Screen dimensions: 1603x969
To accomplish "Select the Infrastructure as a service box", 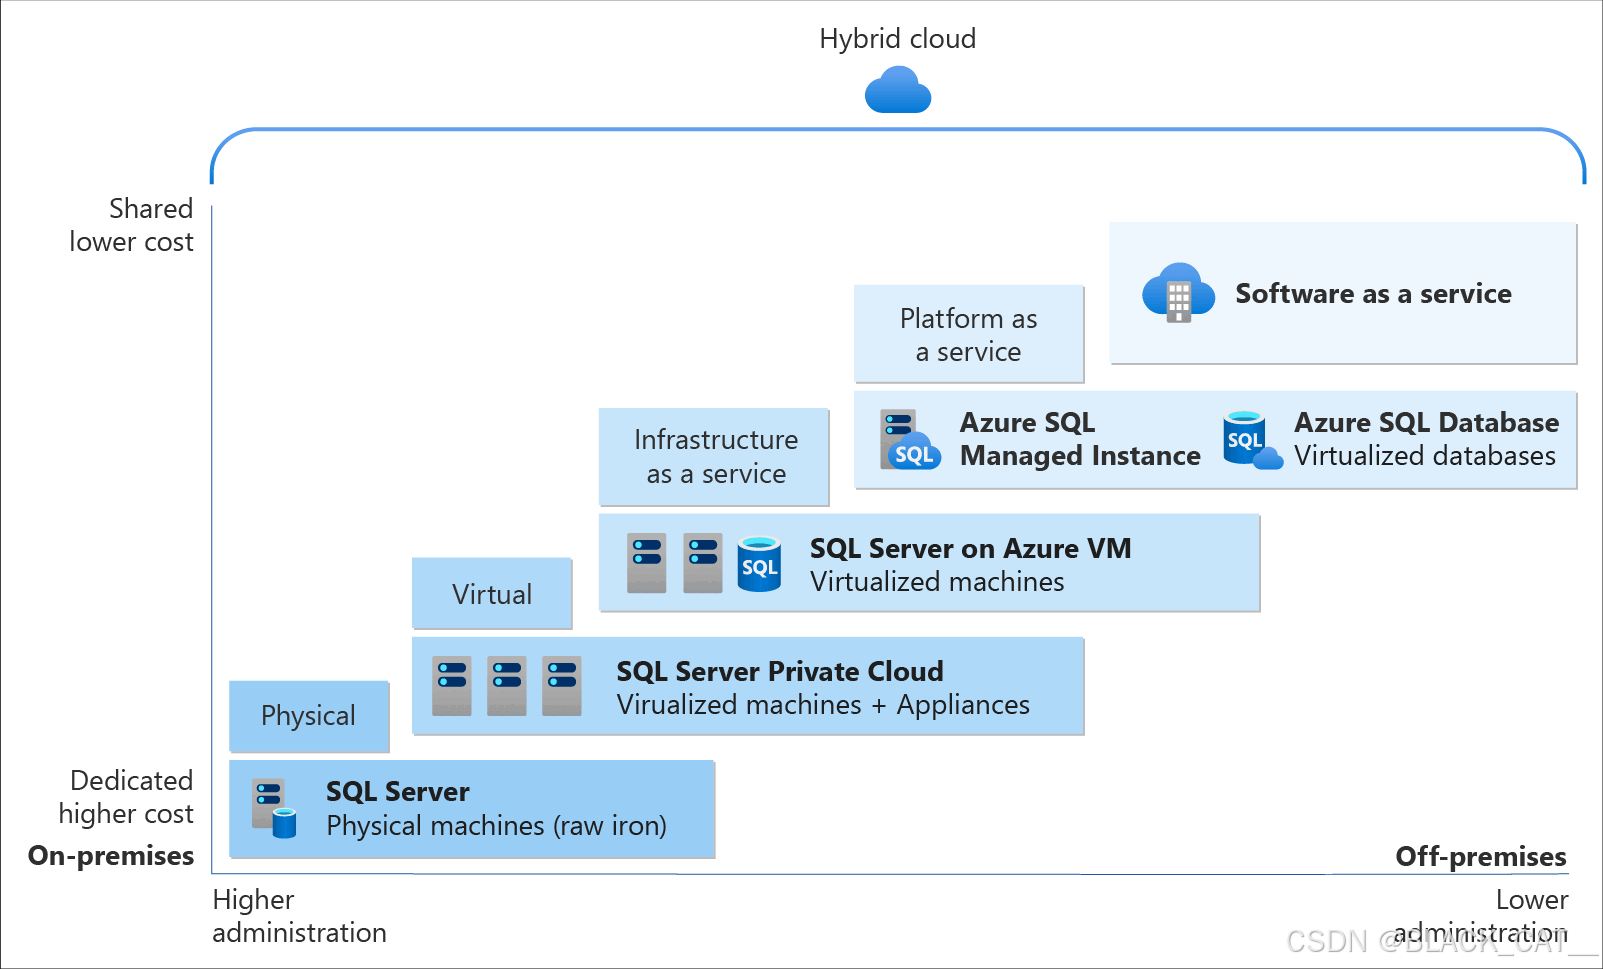I will click(x=714, y=457).
